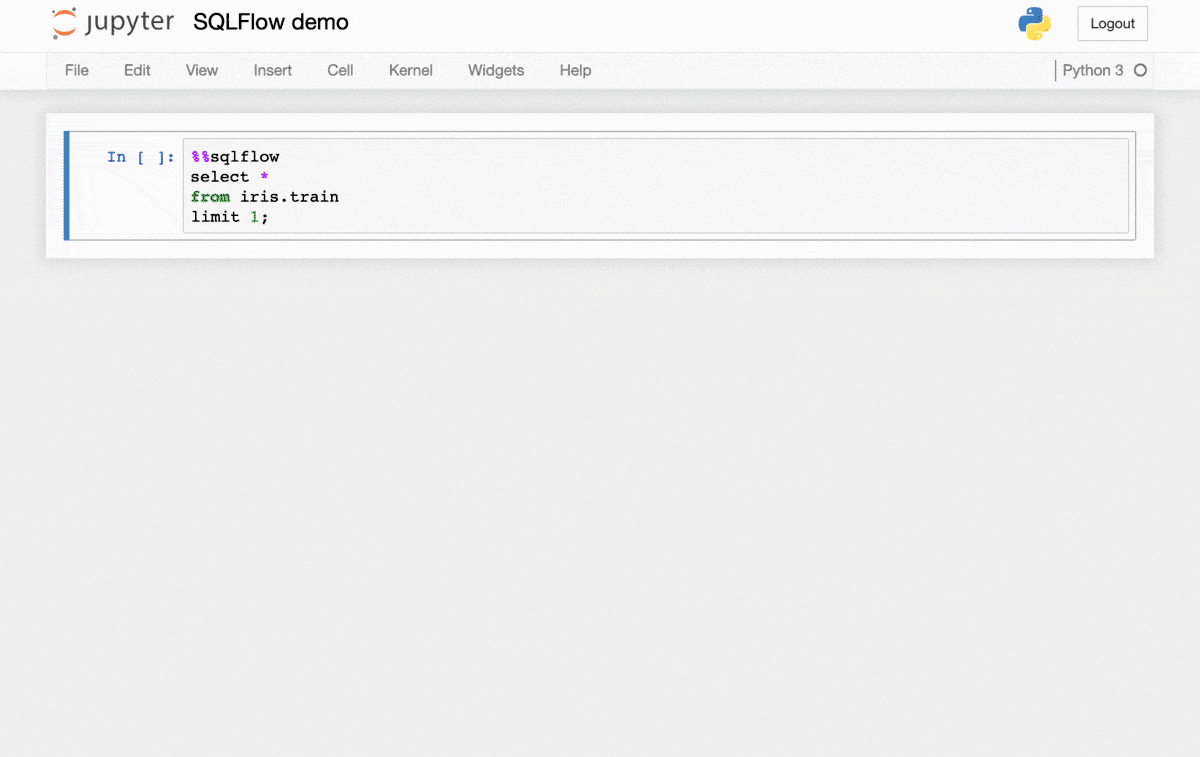Click the Python logo icon
The width and height of the screenshot is (1200, 757).
point(1034,23)
